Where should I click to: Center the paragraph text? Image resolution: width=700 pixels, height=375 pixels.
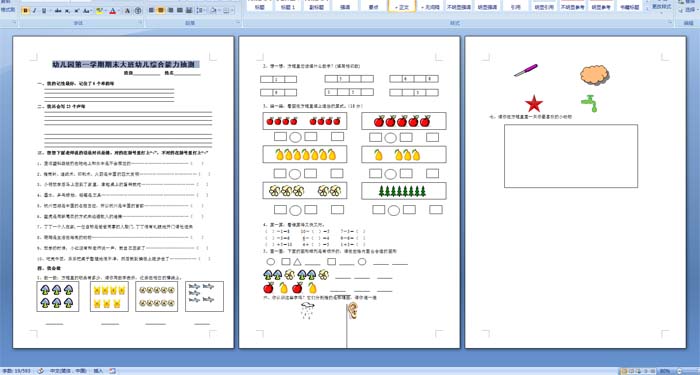click(x=161, y=10)
